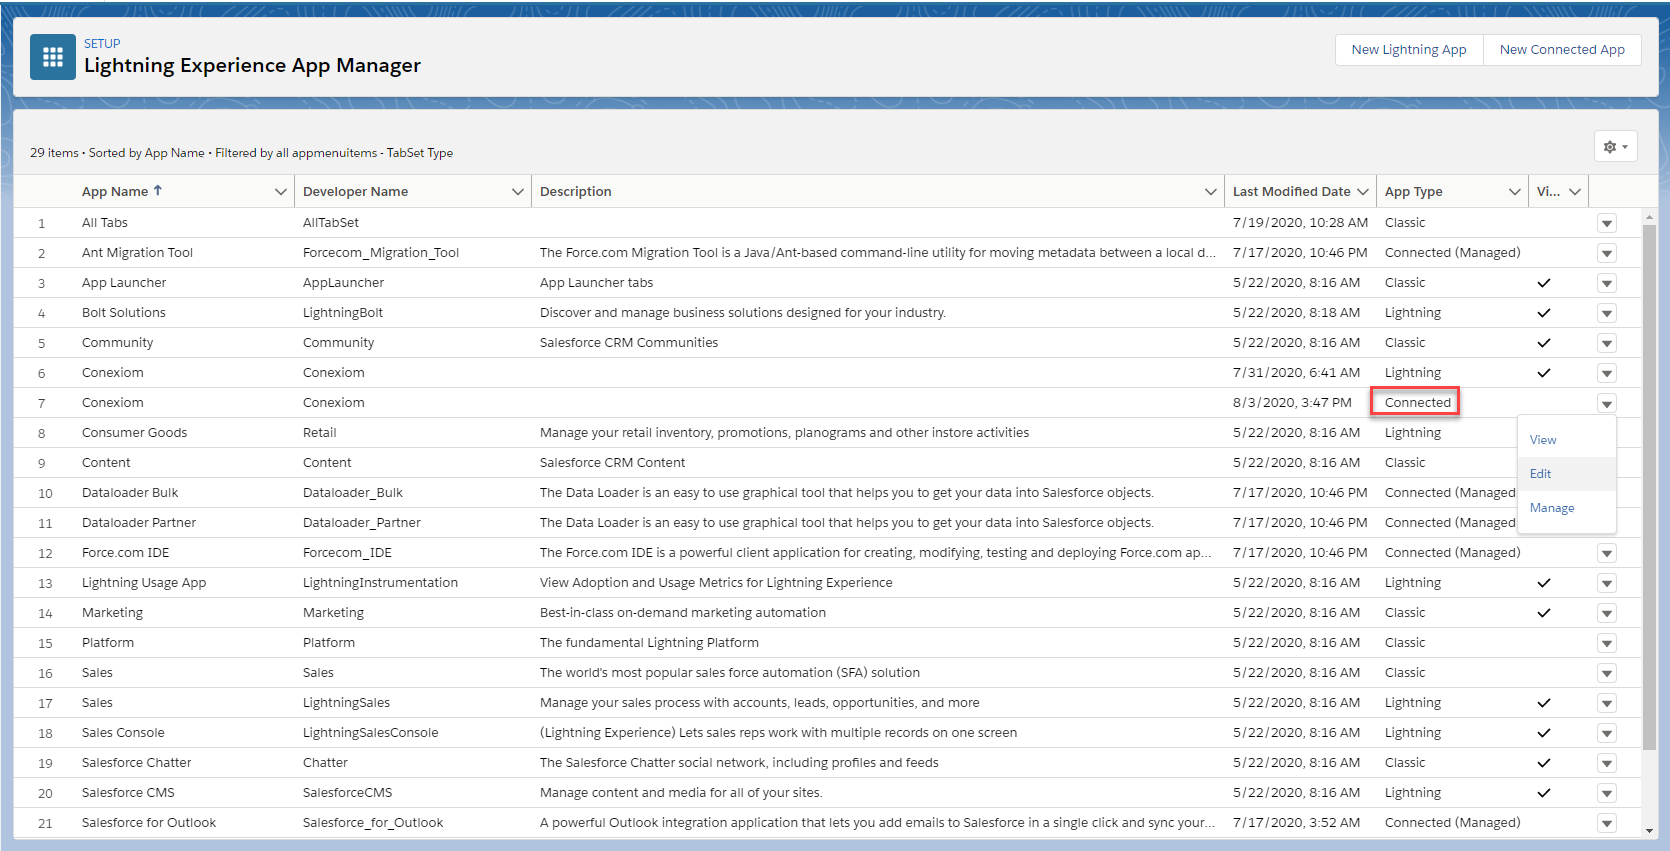
Task: Click the visible checkmark for Community
Action: click(1543, 343)
